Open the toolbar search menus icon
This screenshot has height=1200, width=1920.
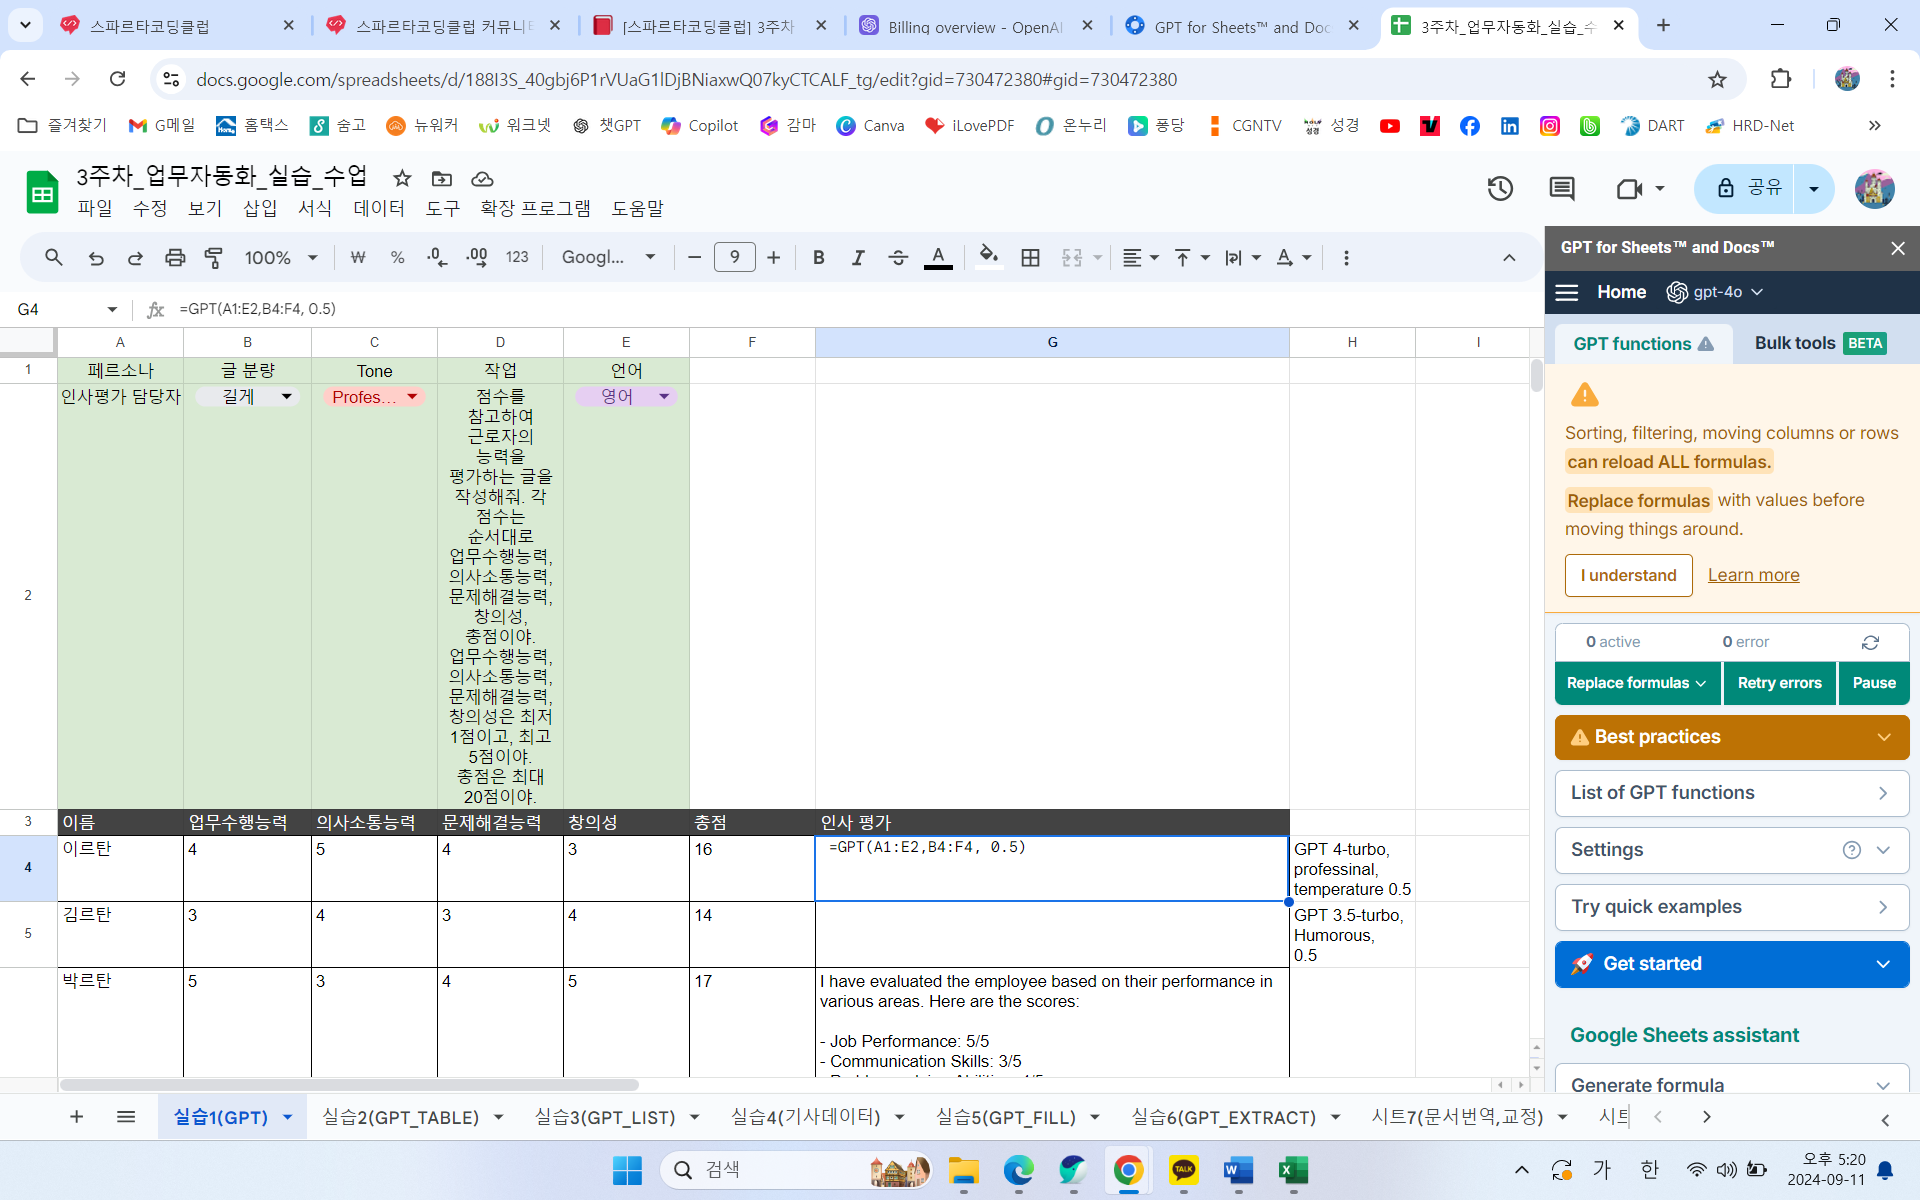click(54, 258)
